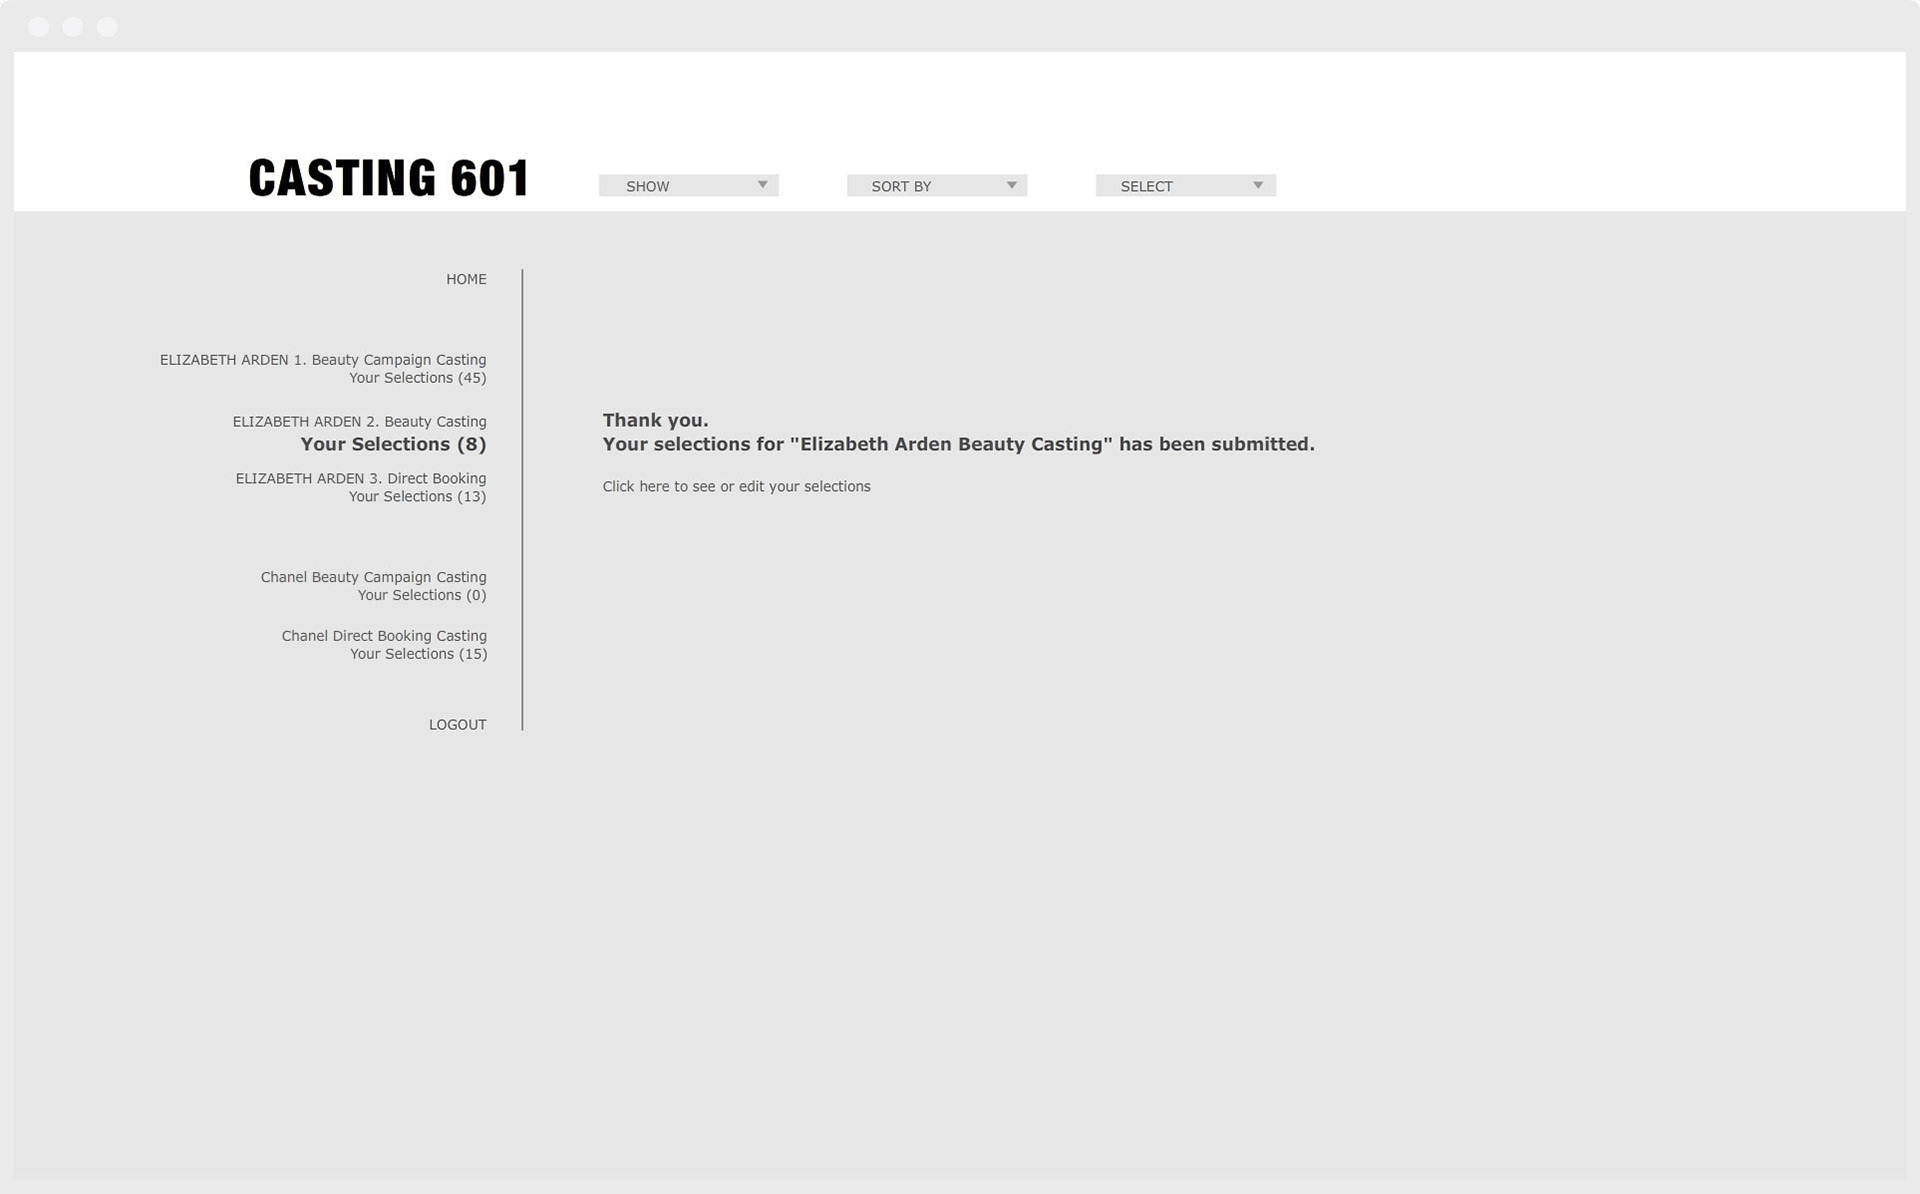Open the SORT BY dropdown
Image resolution: width=1920 pixels, height=1194 pixels.
tap(935, 186)
